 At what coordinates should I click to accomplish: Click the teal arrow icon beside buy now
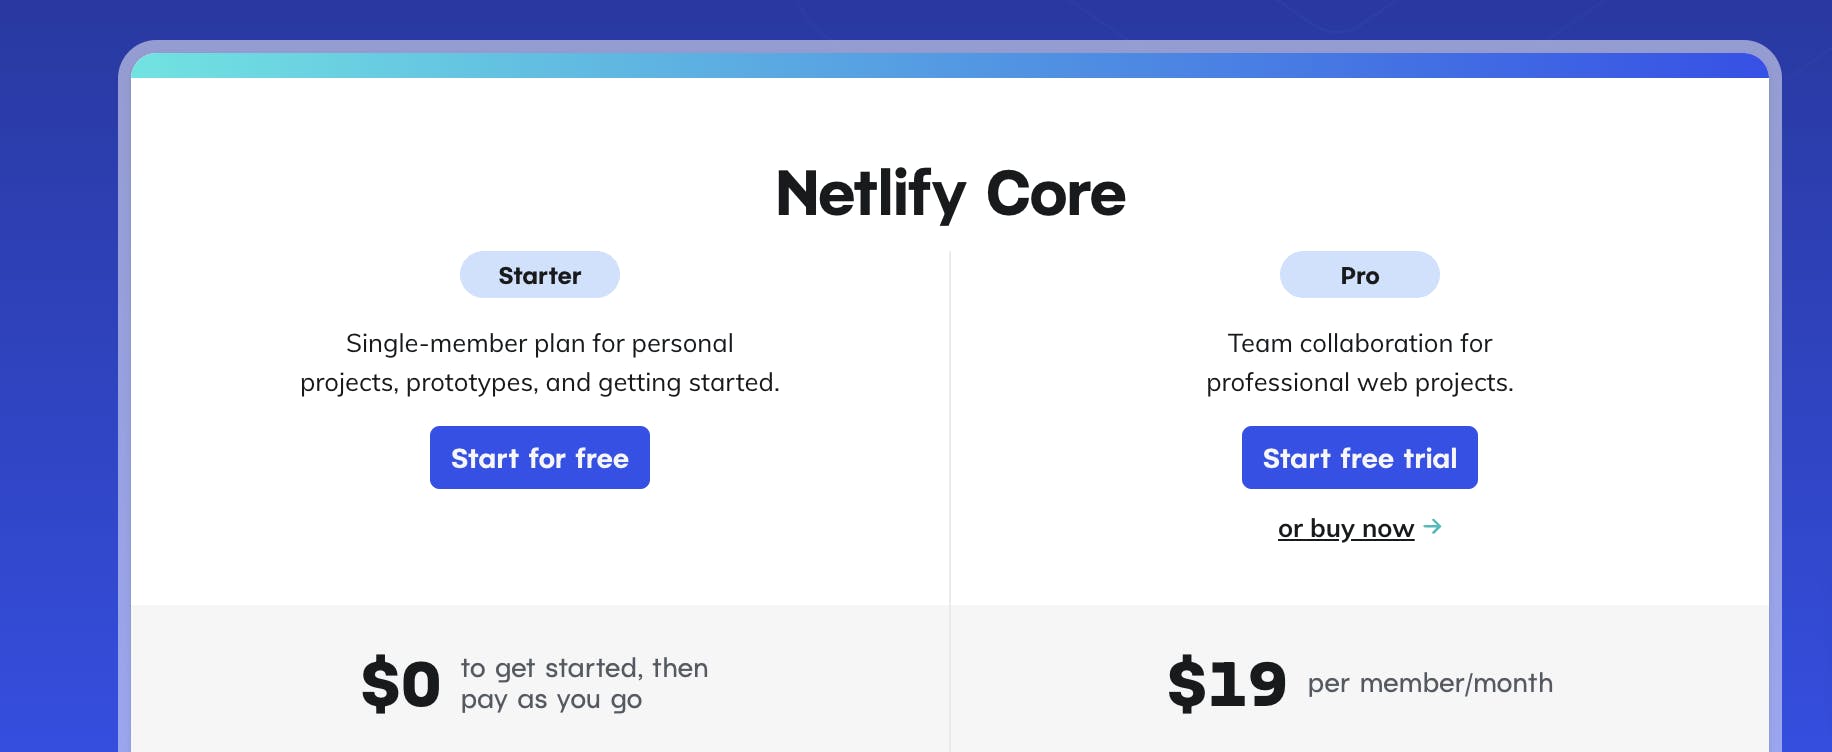1432,526
